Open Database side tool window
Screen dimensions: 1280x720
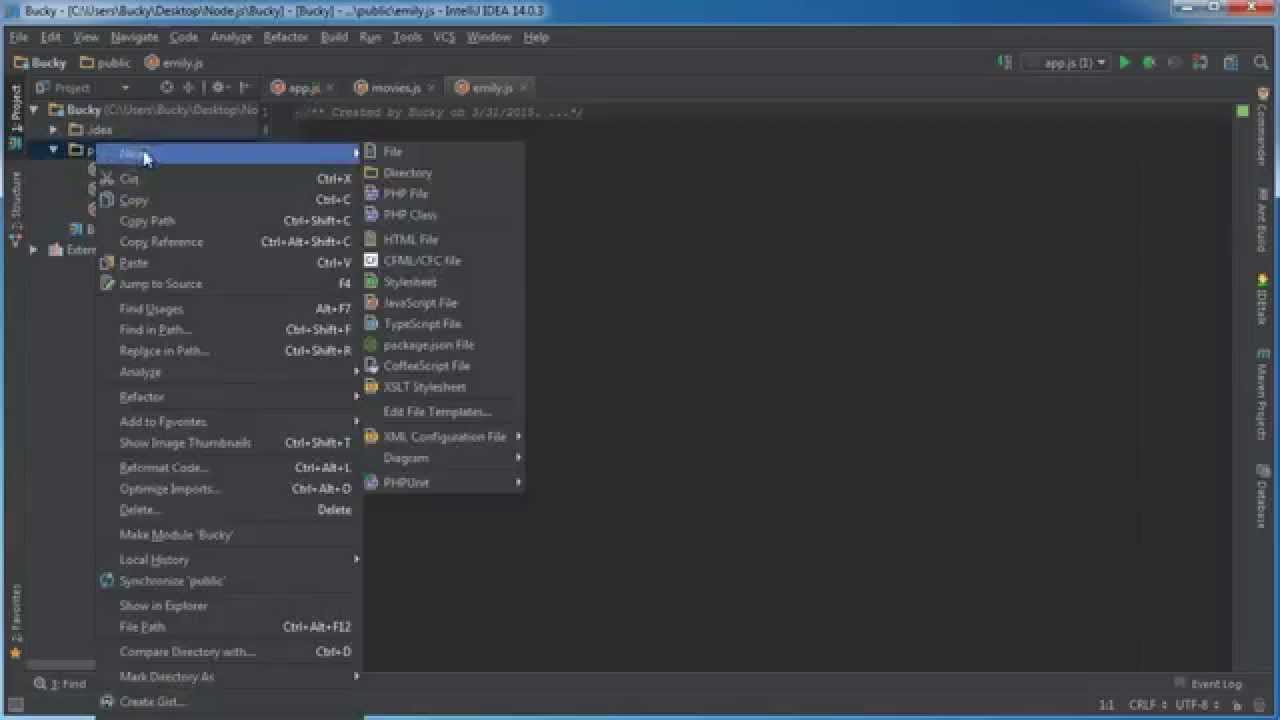coord(1263,497)
